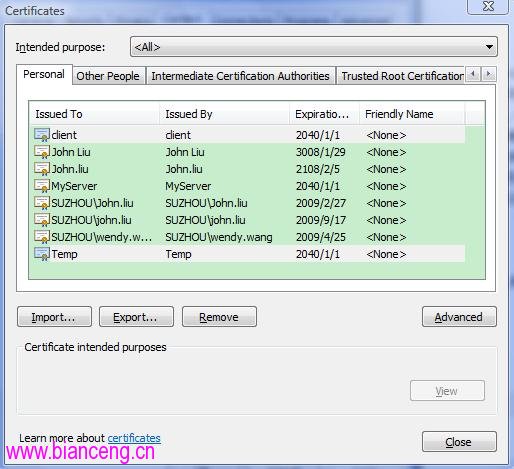
Task: Select the 'Temp' Issued To entry
Action: (x=64, y=254)
